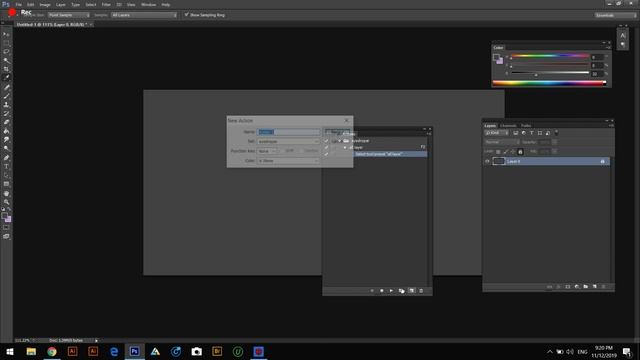Click the color spectrum ramp in Color panel
640x360 pixels.
coord(549,83)
